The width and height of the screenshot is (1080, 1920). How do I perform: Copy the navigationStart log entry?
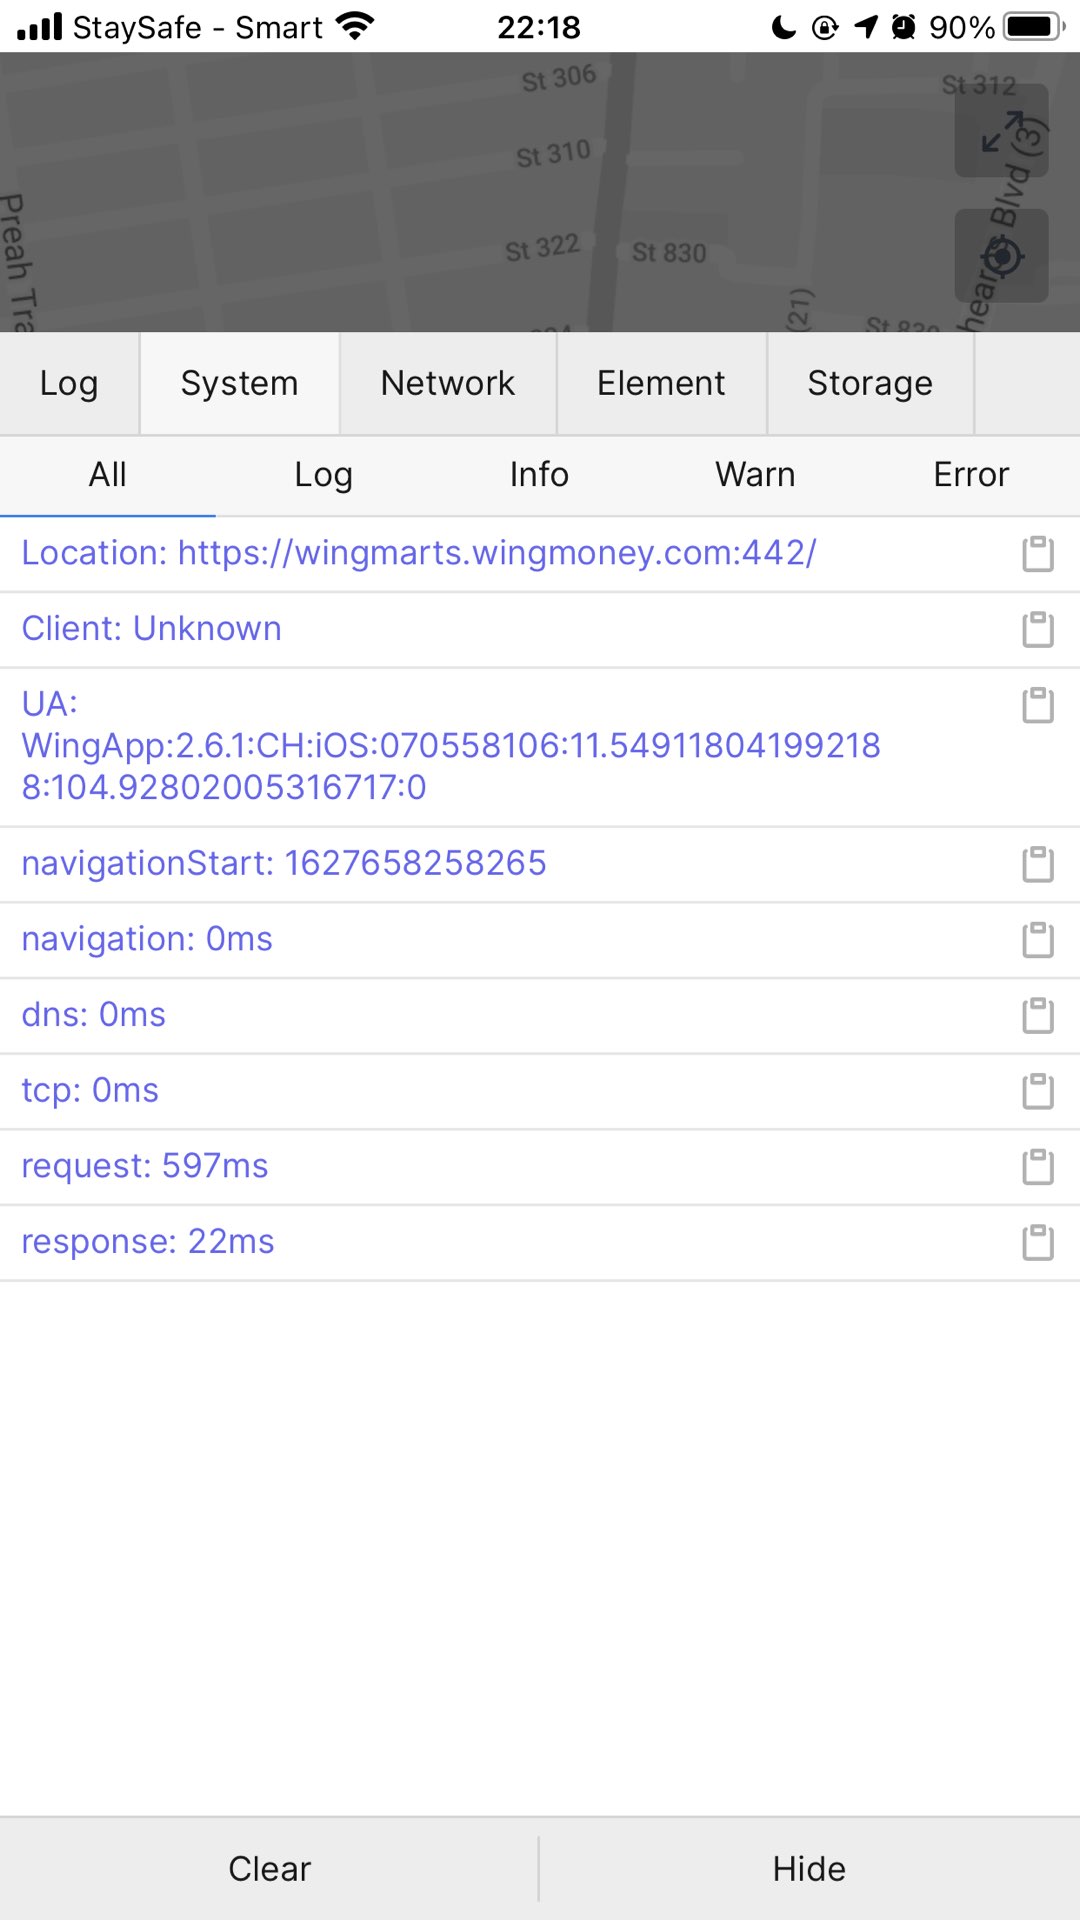1038,865
